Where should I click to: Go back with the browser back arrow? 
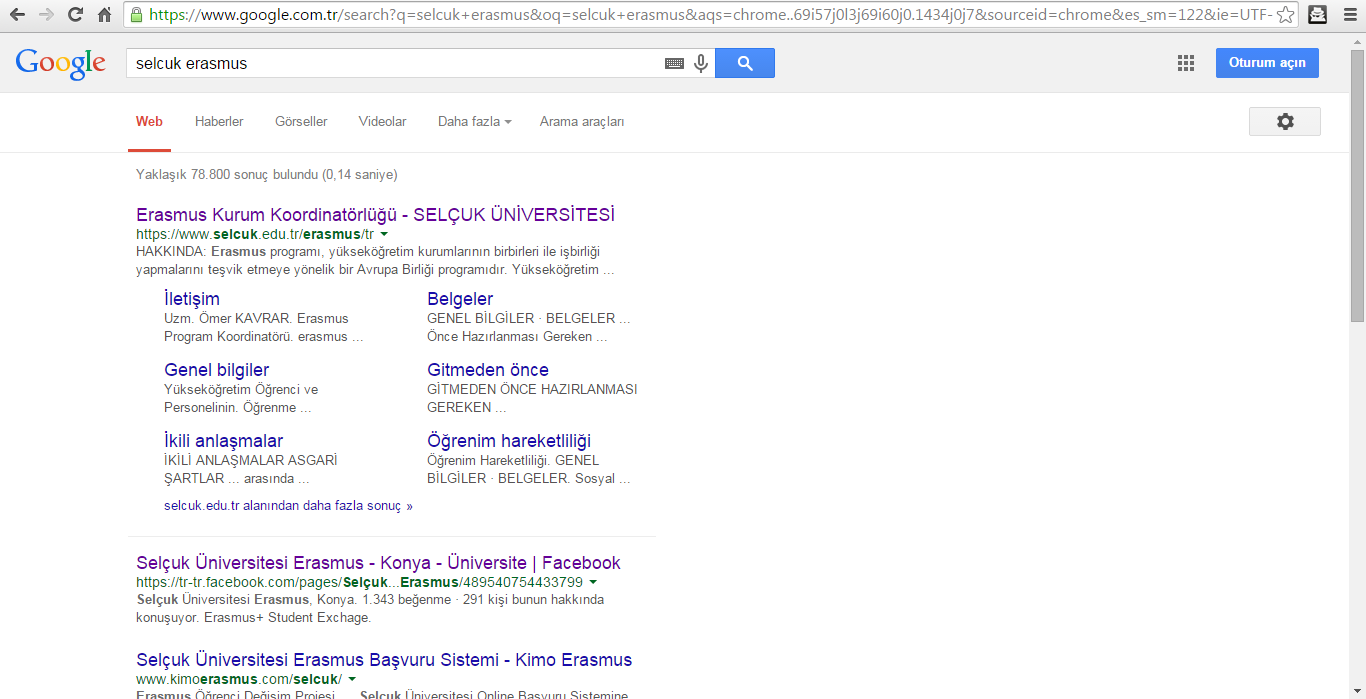(17, 15)
